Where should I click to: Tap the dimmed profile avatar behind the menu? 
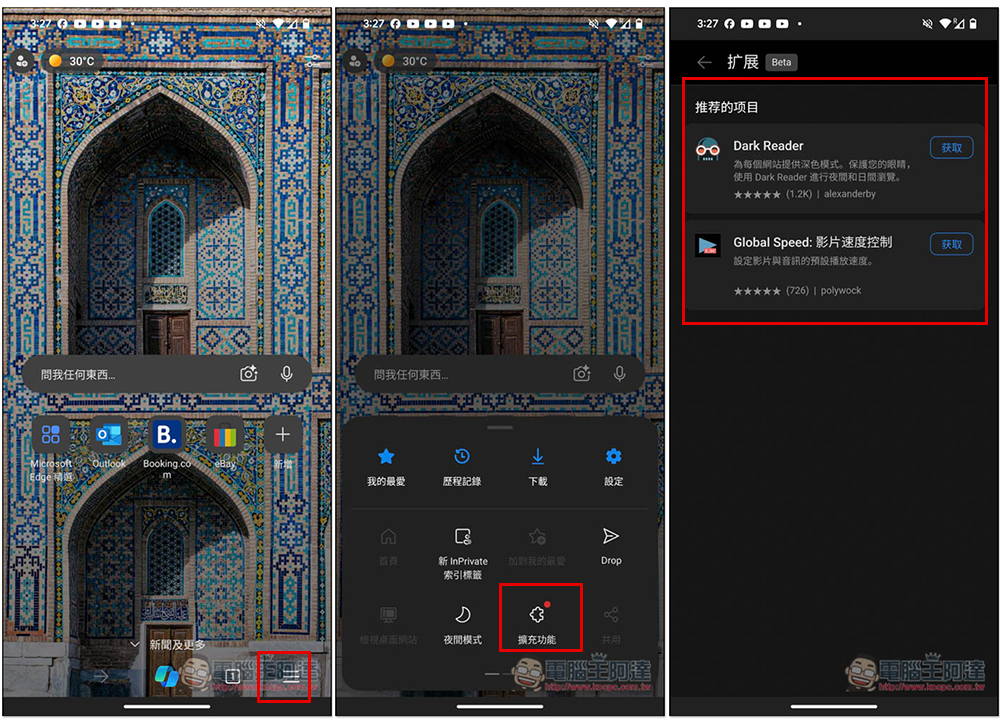coord(355,61)
